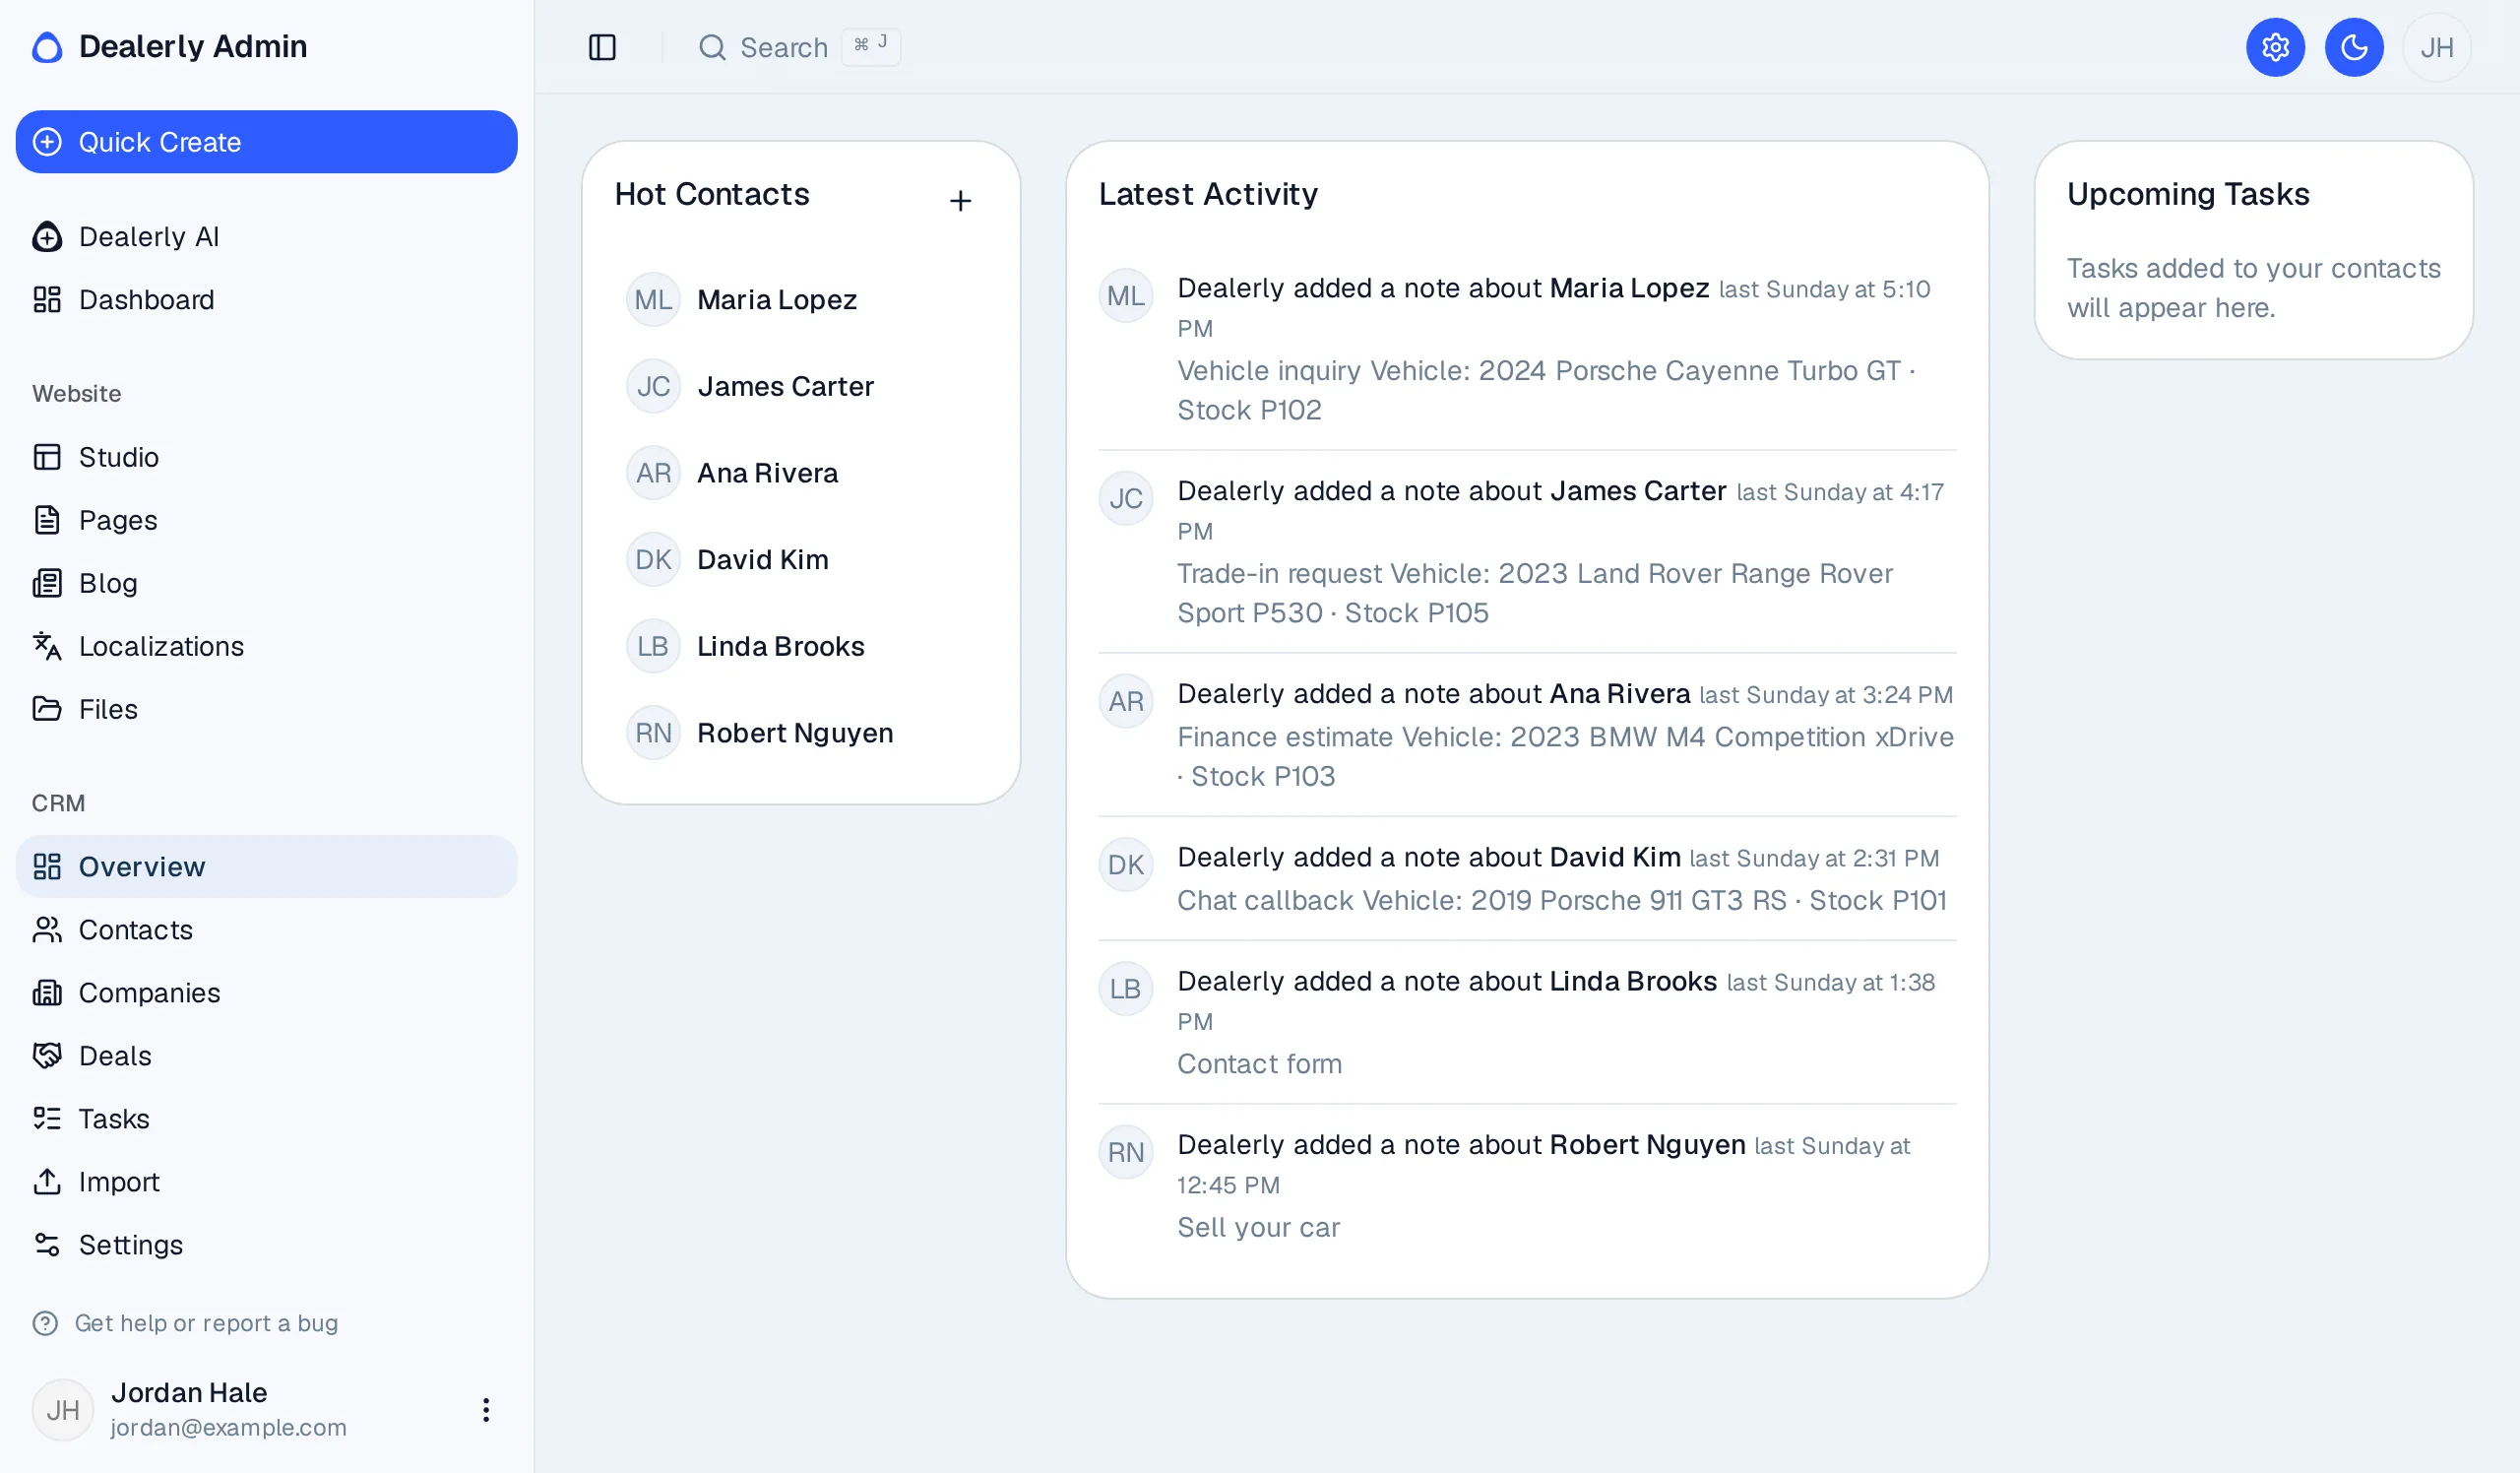Open Pages in the sidebar
2520x1473 pixels.
click(x=266, y=520)
